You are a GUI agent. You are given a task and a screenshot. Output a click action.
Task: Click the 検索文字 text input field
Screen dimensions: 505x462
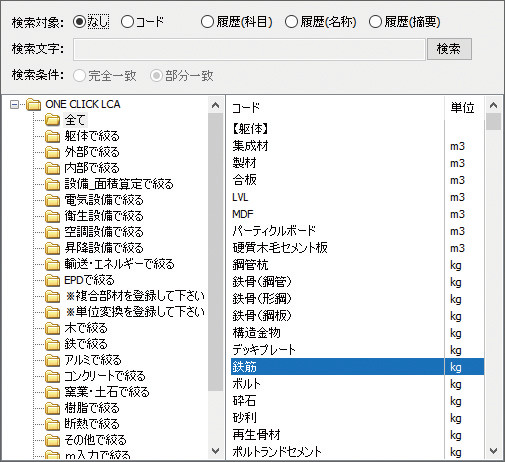(x=249, y=49)
